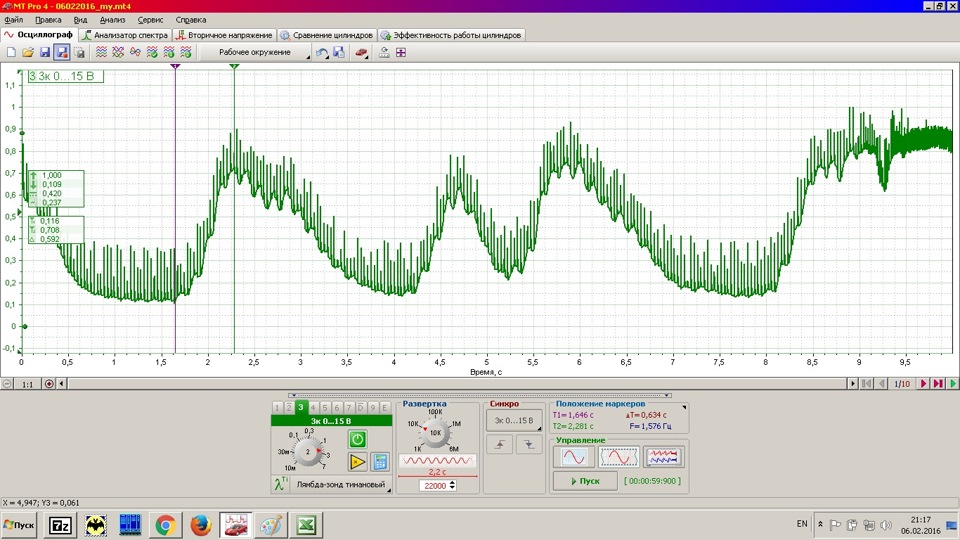Viewport: 960px width, 540px height.
Task: Click the lambda sensor icon
Action: coord(280,484)
